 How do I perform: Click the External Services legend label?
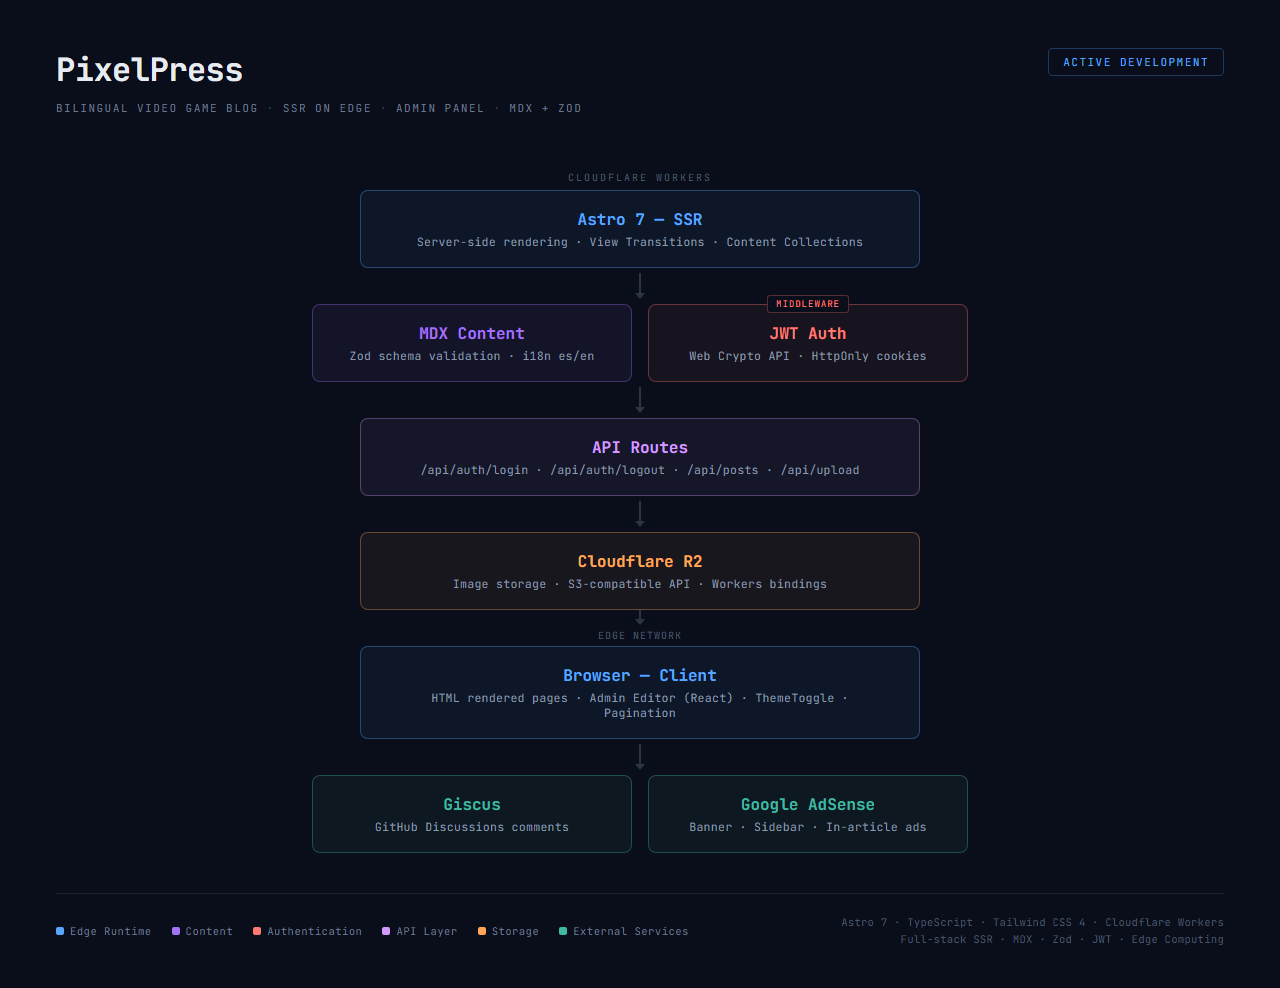click(x=631, y=931)
